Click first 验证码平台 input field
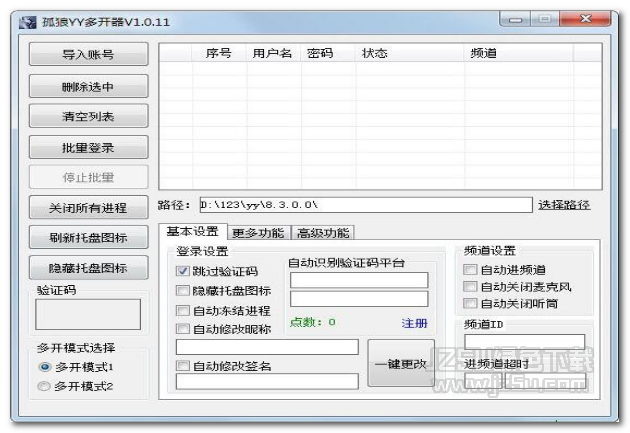This screenshot has width=630, height=433. click(359, 280)
